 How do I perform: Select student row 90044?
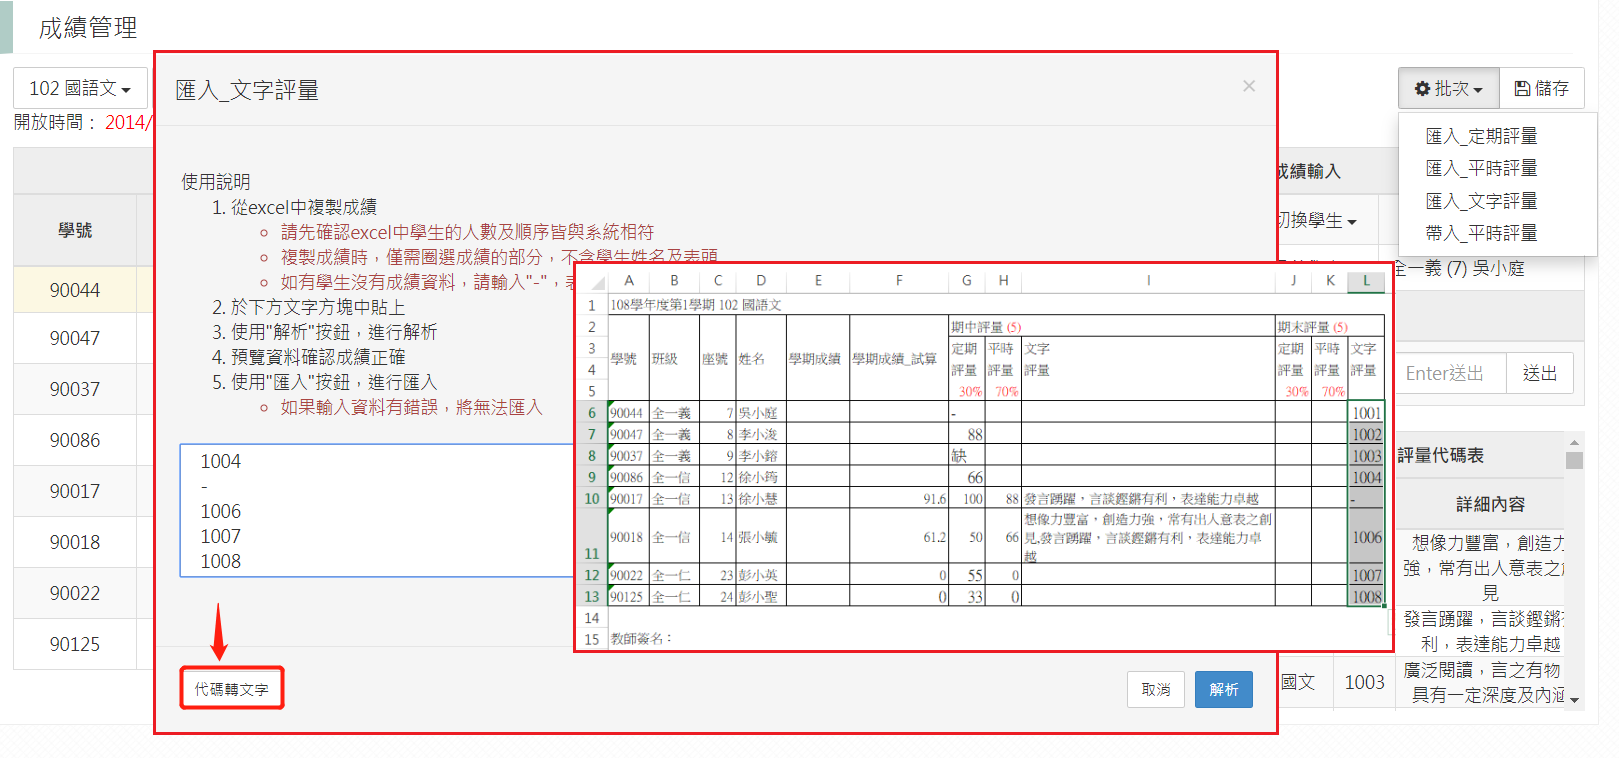coord(75,290)
